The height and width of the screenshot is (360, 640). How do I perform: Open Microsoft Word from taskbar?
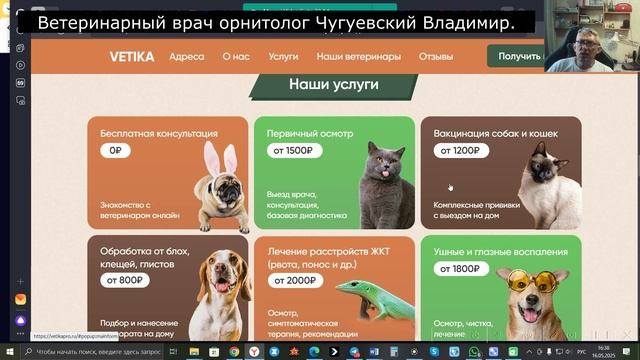(x=374, y=351)
